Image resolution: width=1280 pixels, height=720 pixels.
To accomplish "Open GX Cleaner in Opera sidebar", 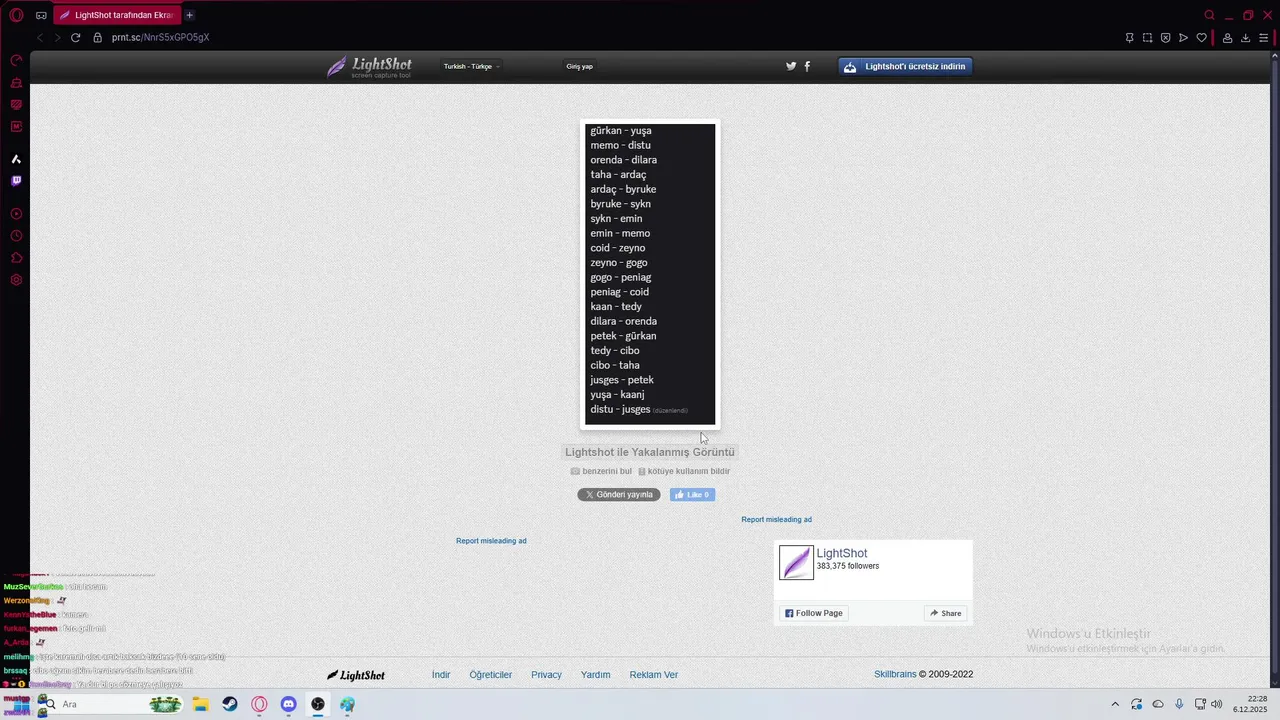I will tap(16, 83).
